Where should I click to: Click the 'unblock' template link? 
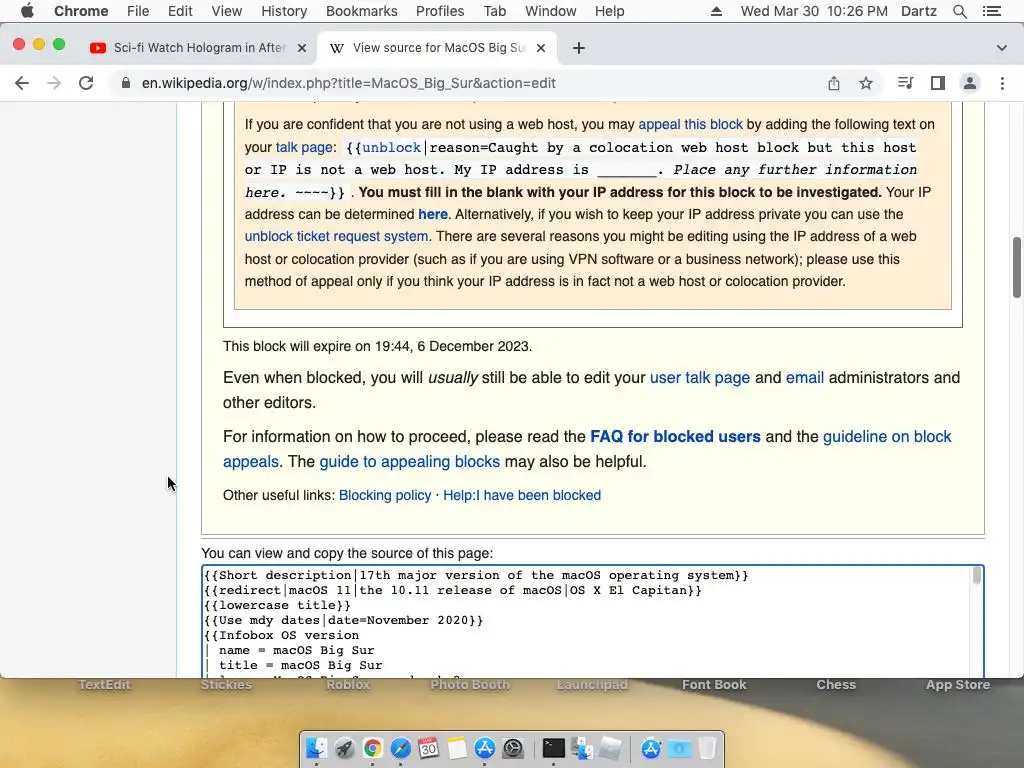(391, 148)
